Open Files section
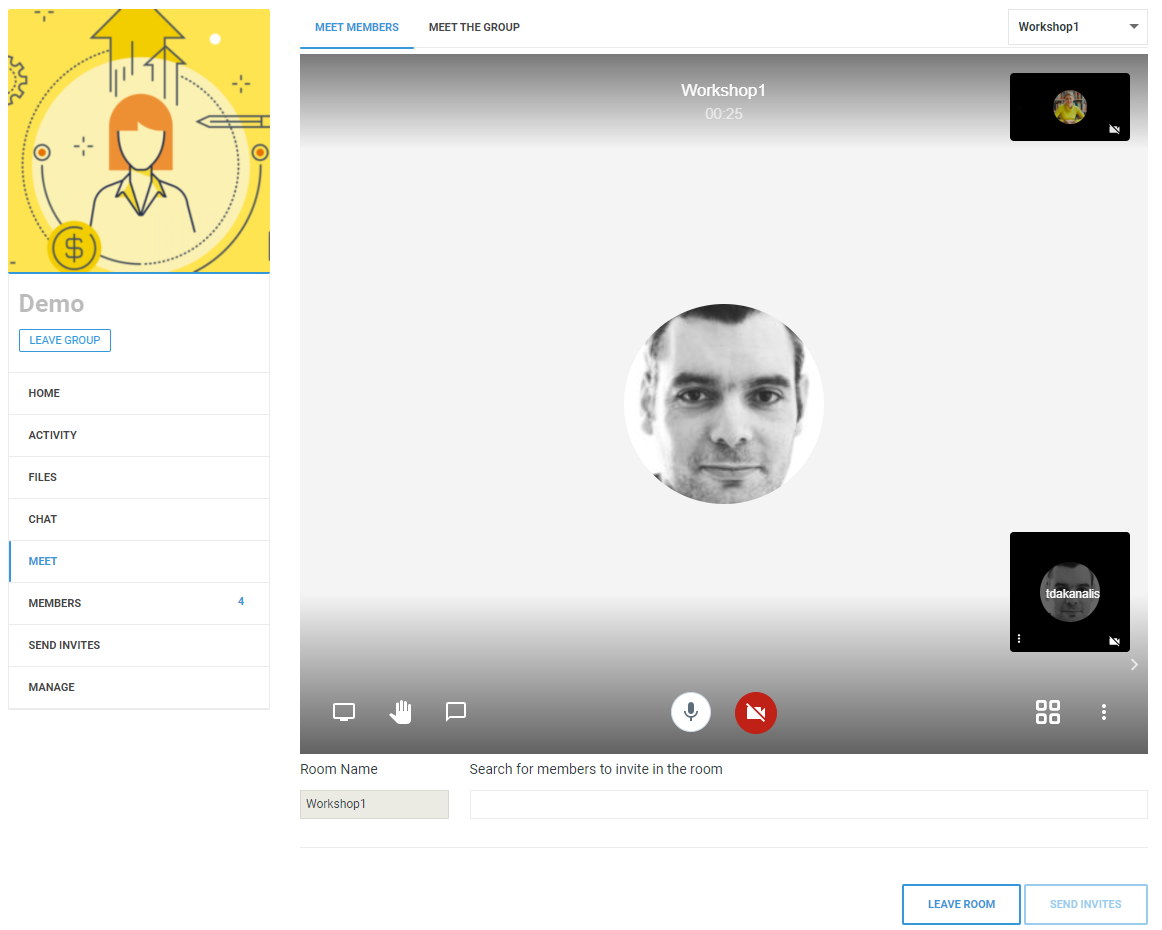The width and height of the screenshot is (1162, 930). (x=139, y=478)
